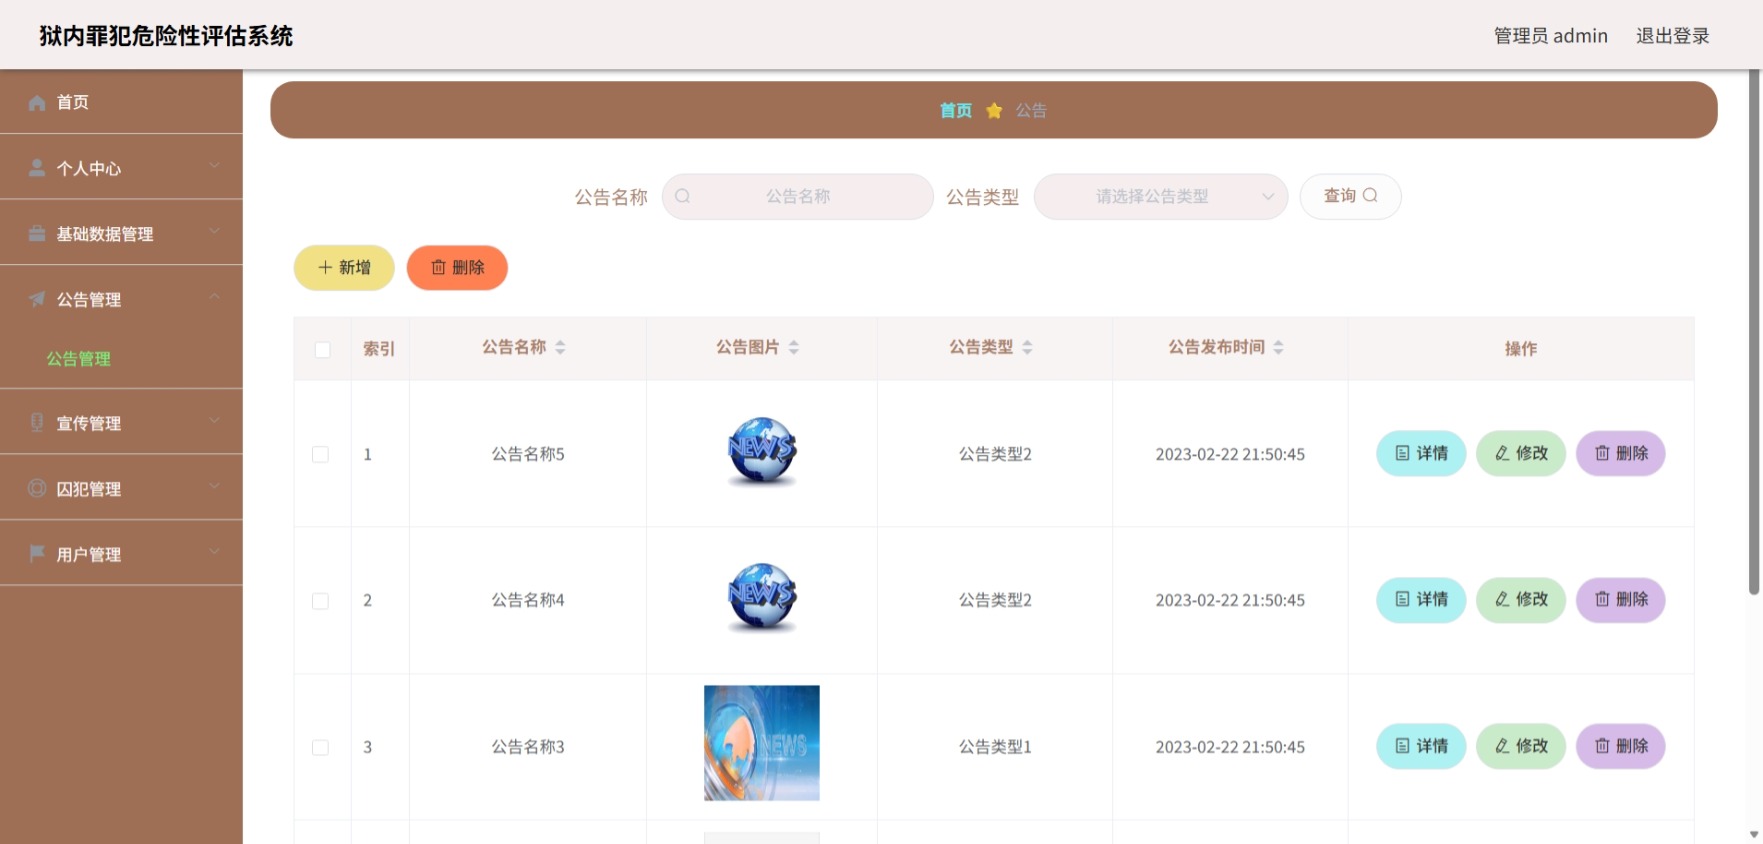Click the scrollbar down arrow at bottom right
Image resolution: width=1763 pixels, height=844 pixels.
pos(1754,834)
